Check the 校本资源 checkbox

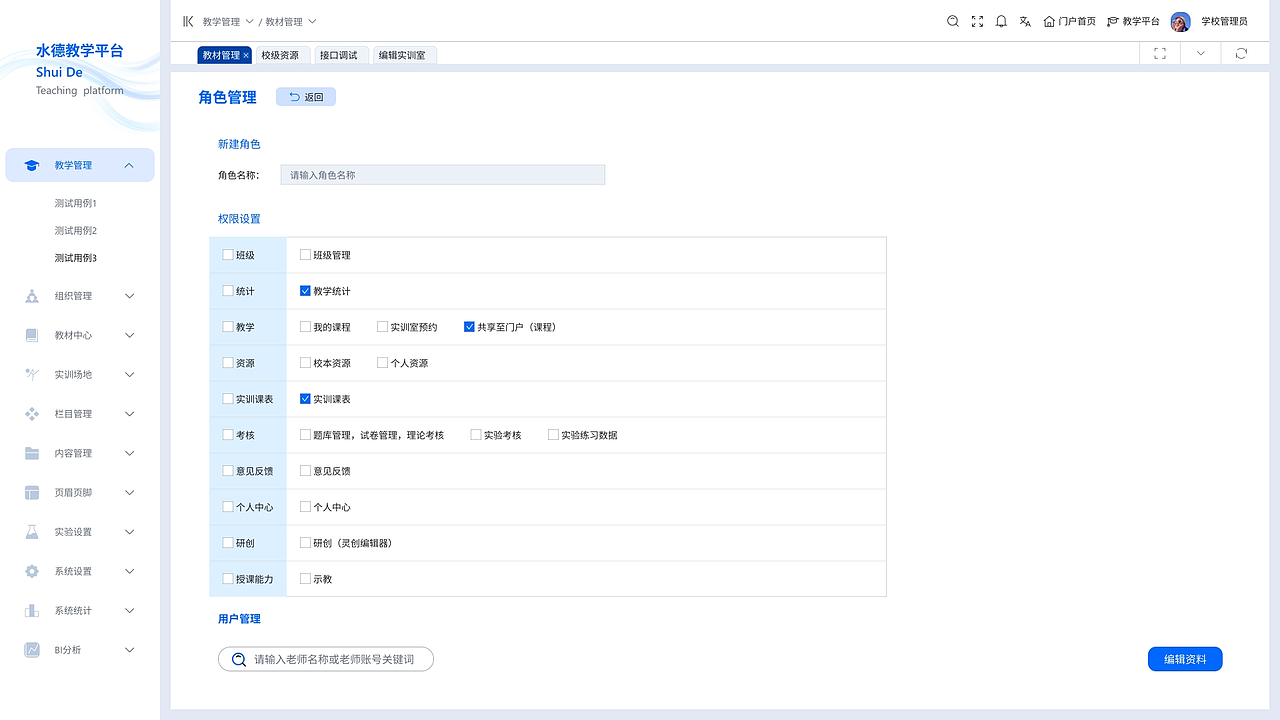click(305, 362)
